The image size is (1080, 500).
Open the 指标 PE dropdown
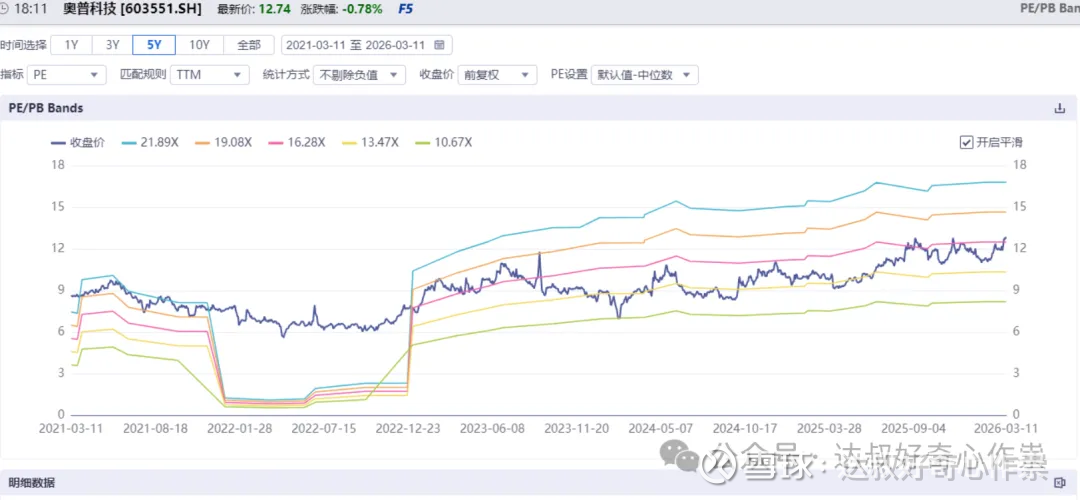(66, 75)
